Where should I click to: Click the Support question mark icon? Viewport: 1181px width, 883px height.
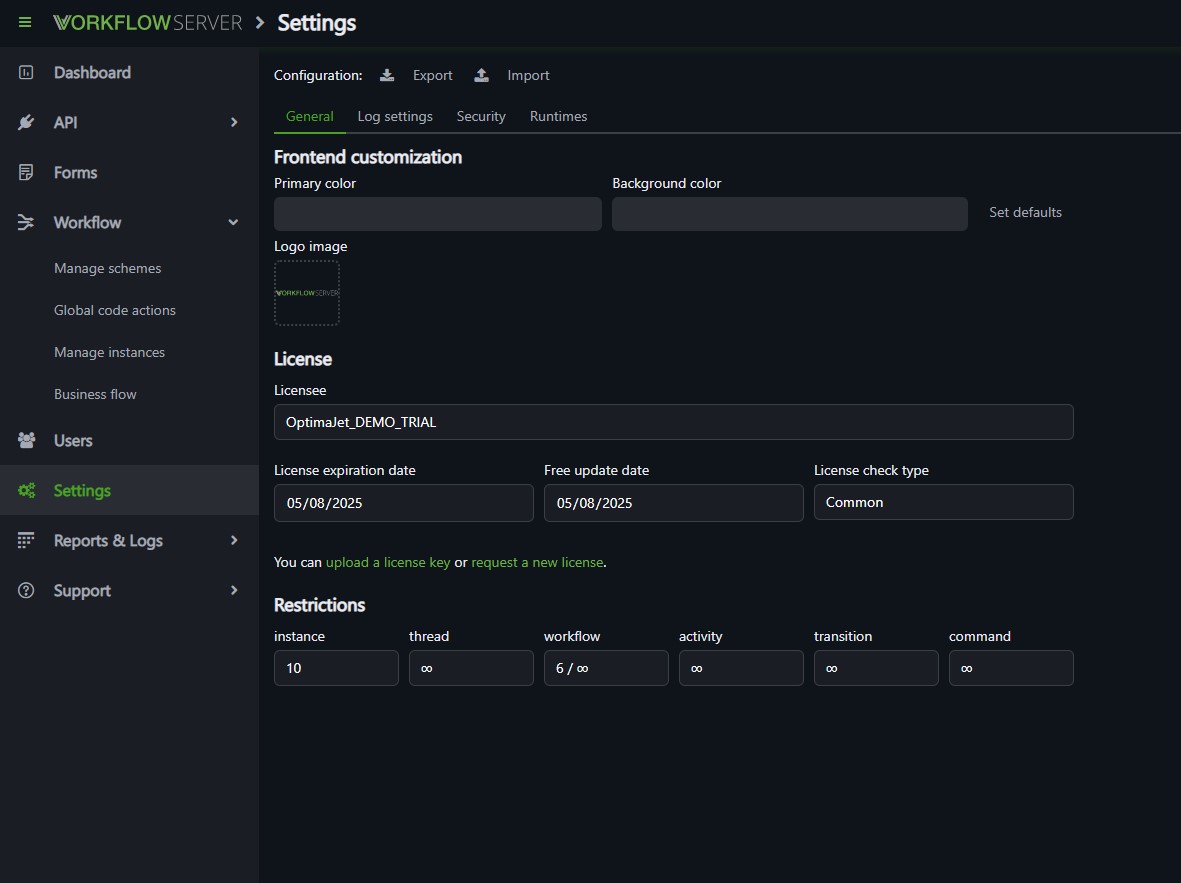point(25,590)
